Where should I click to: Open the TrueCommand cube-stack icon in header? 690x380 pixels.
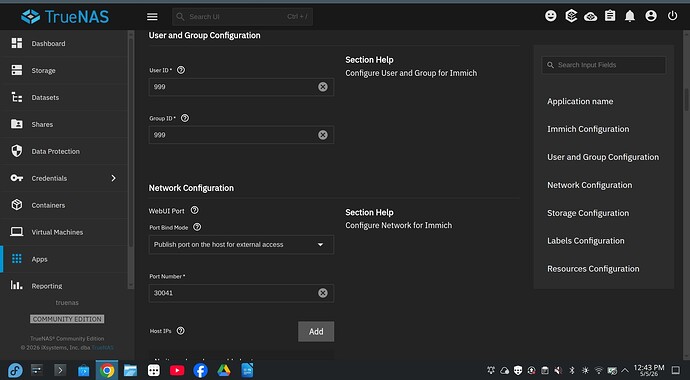(571, 16)
